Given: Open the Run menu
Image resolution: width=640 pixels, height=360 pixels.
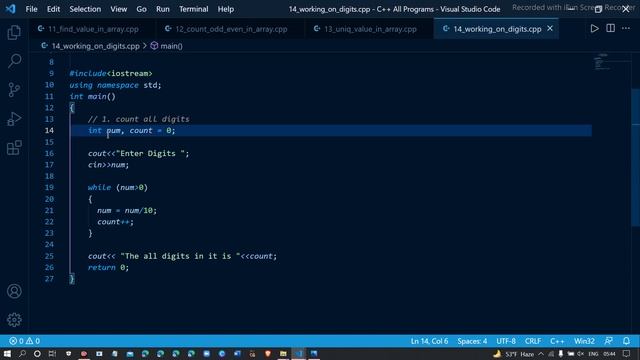Looking at the screenshot, I should pos(162,9).
